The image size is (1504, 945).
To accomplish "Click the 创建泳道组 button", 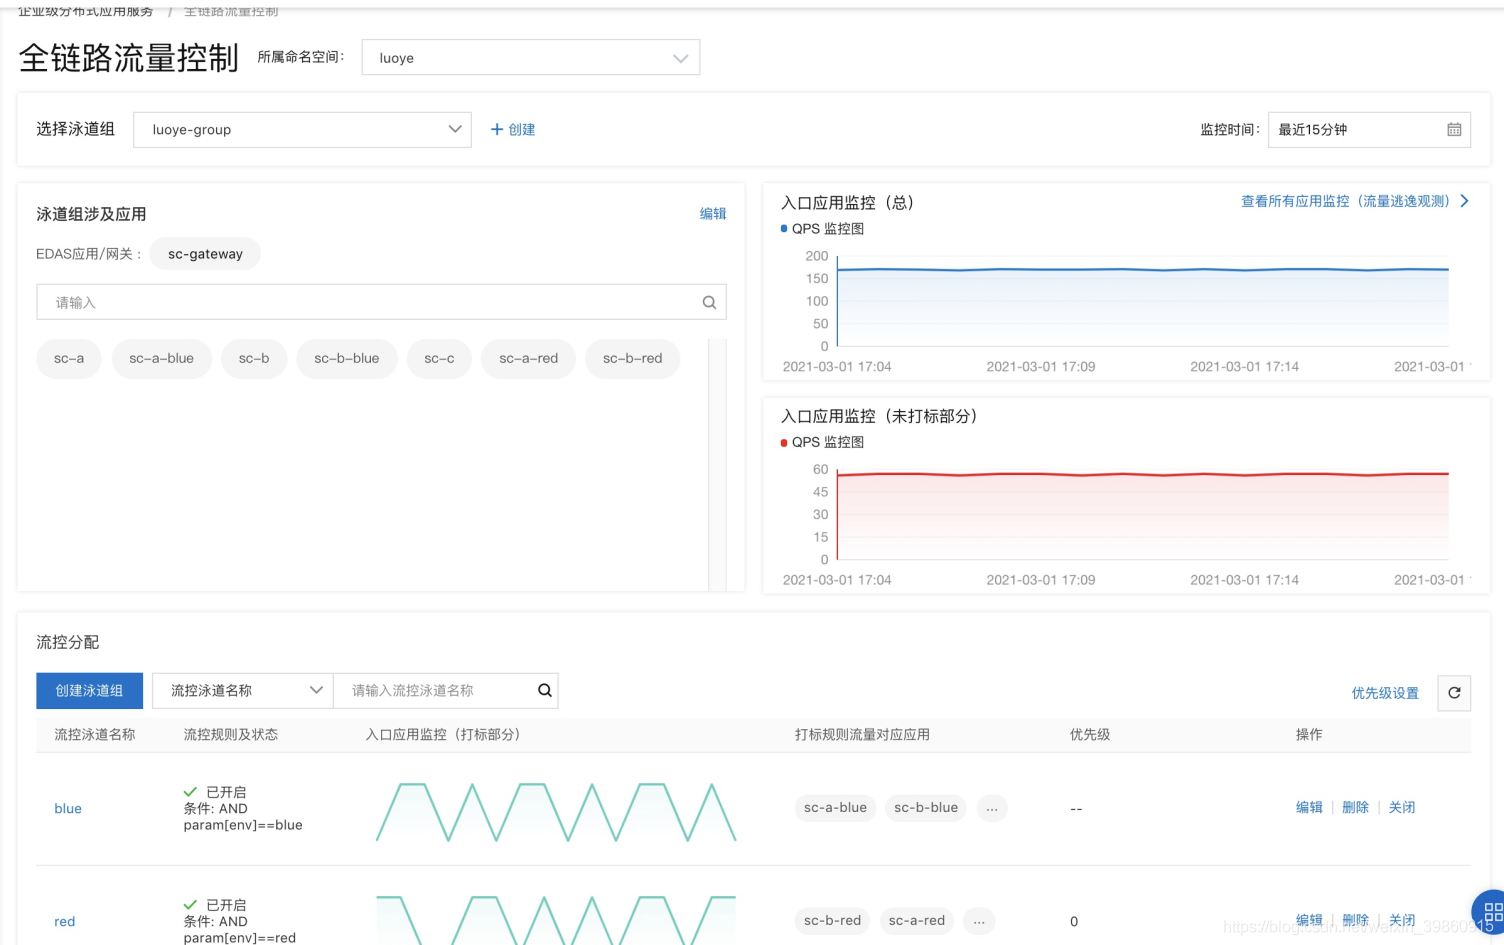I will [89, 690].
